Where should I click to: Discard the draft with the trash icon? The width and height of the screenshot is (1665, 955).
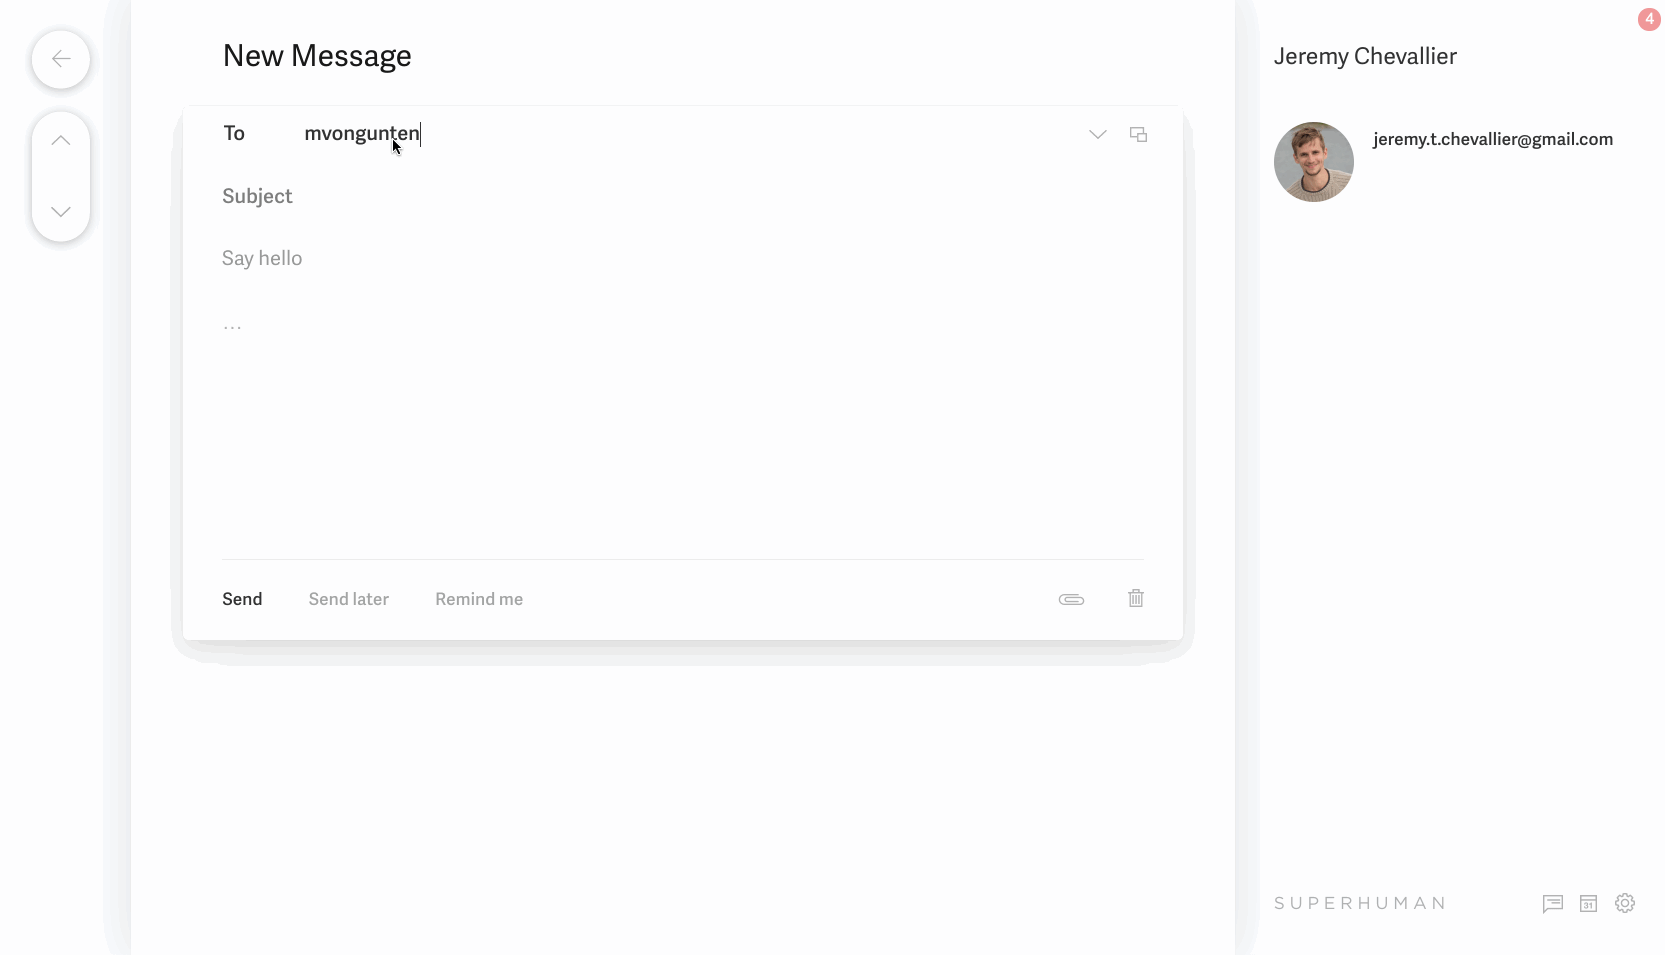click(1136, 598)
